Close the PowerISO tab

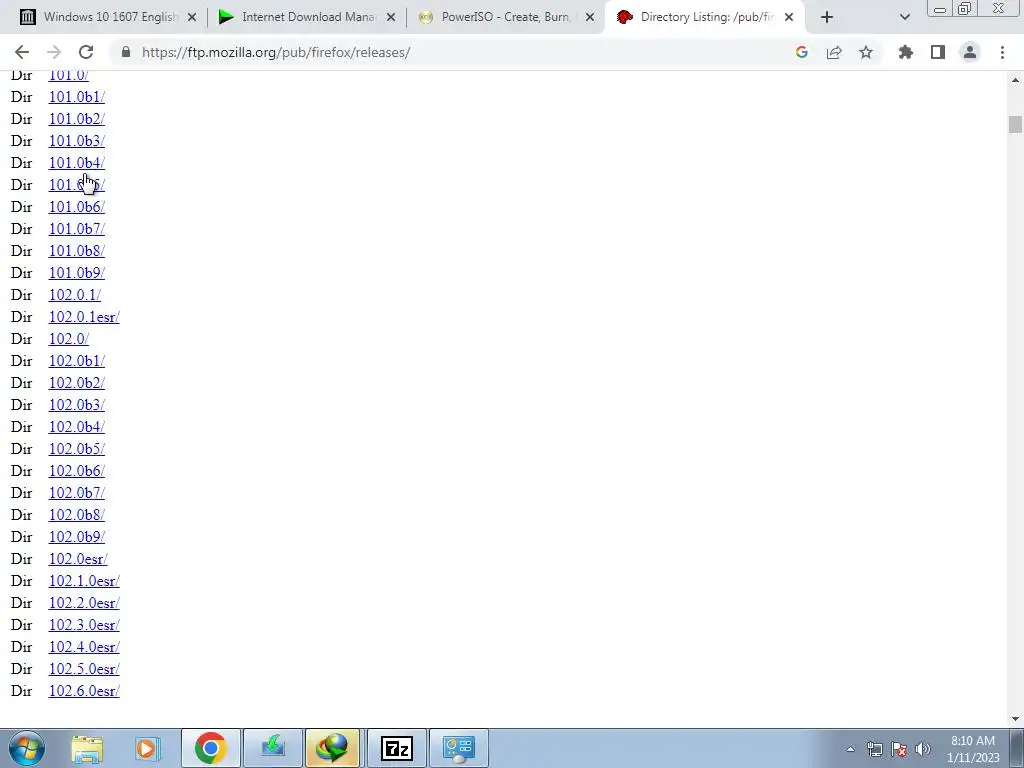click(590, 17)
